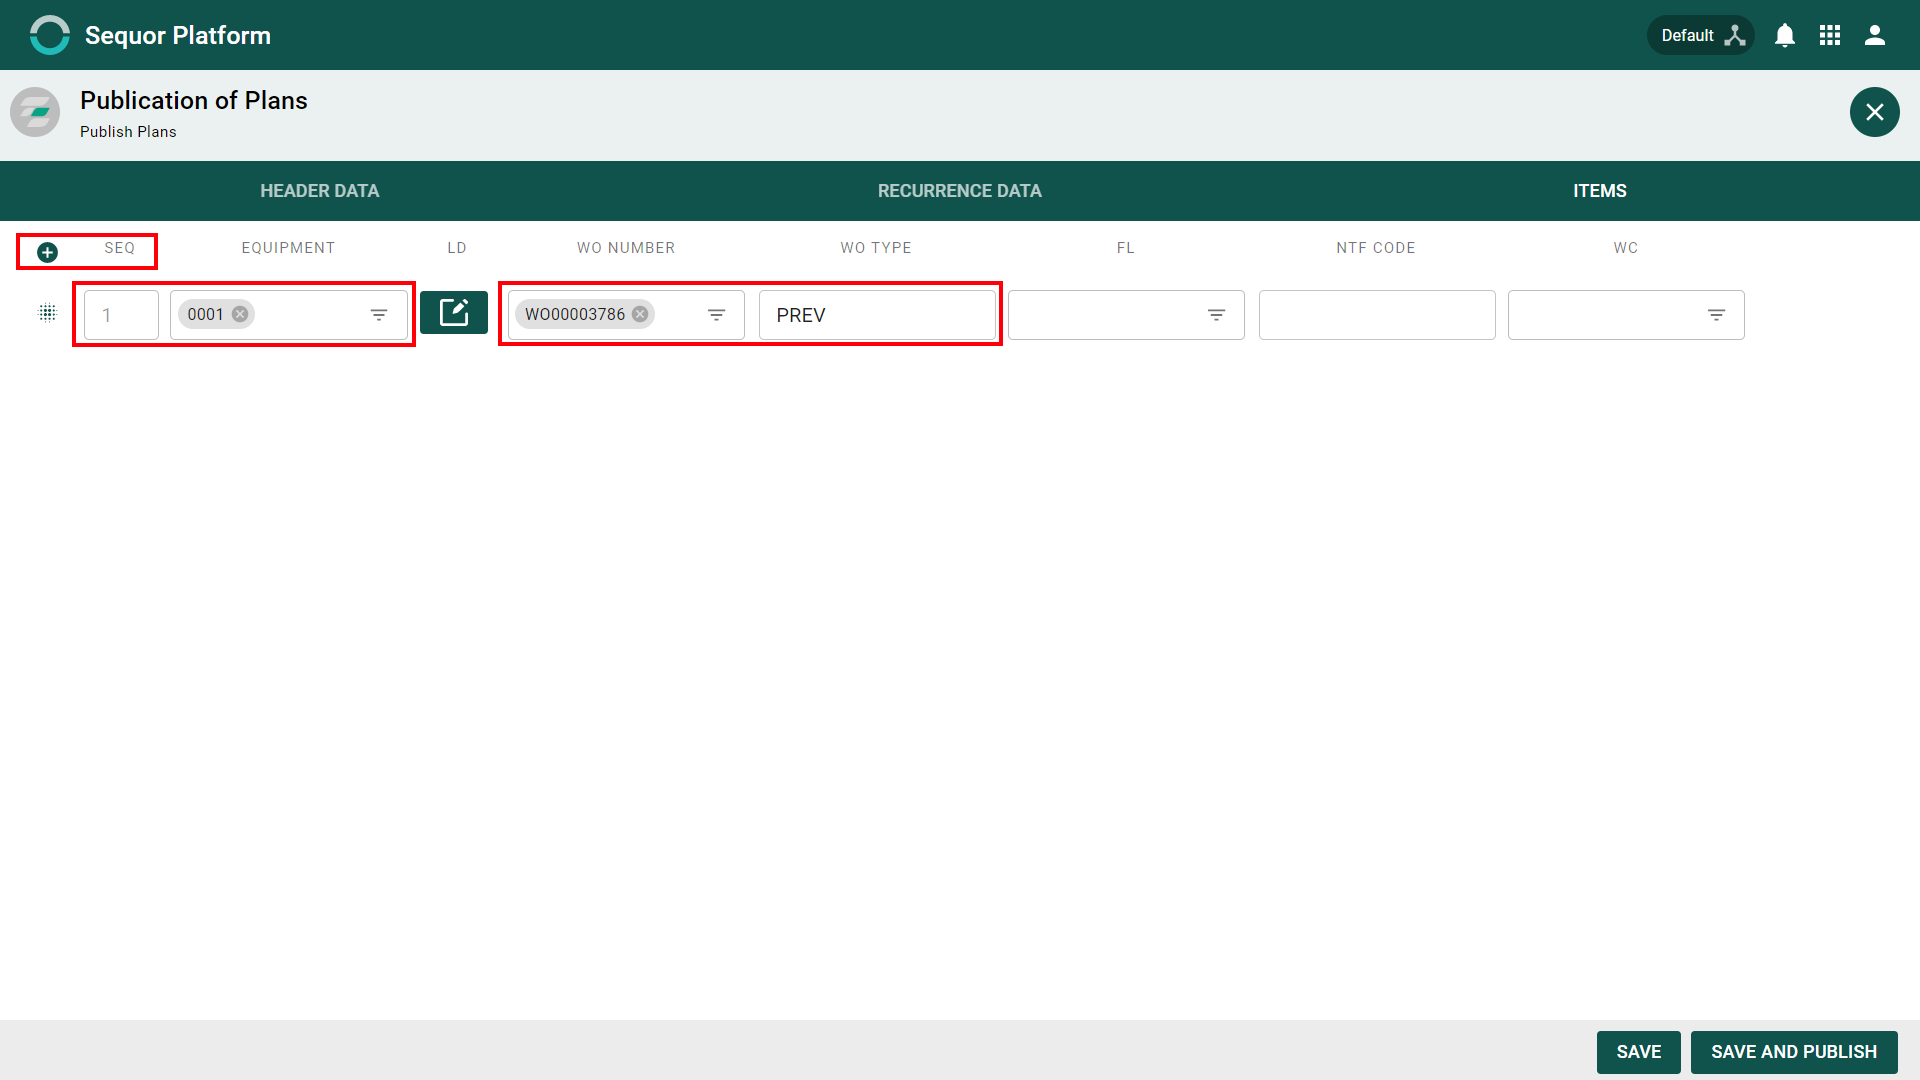
Task: Click the NTF Code input field
Action: pyautogui.click(x=1377, y=315)
